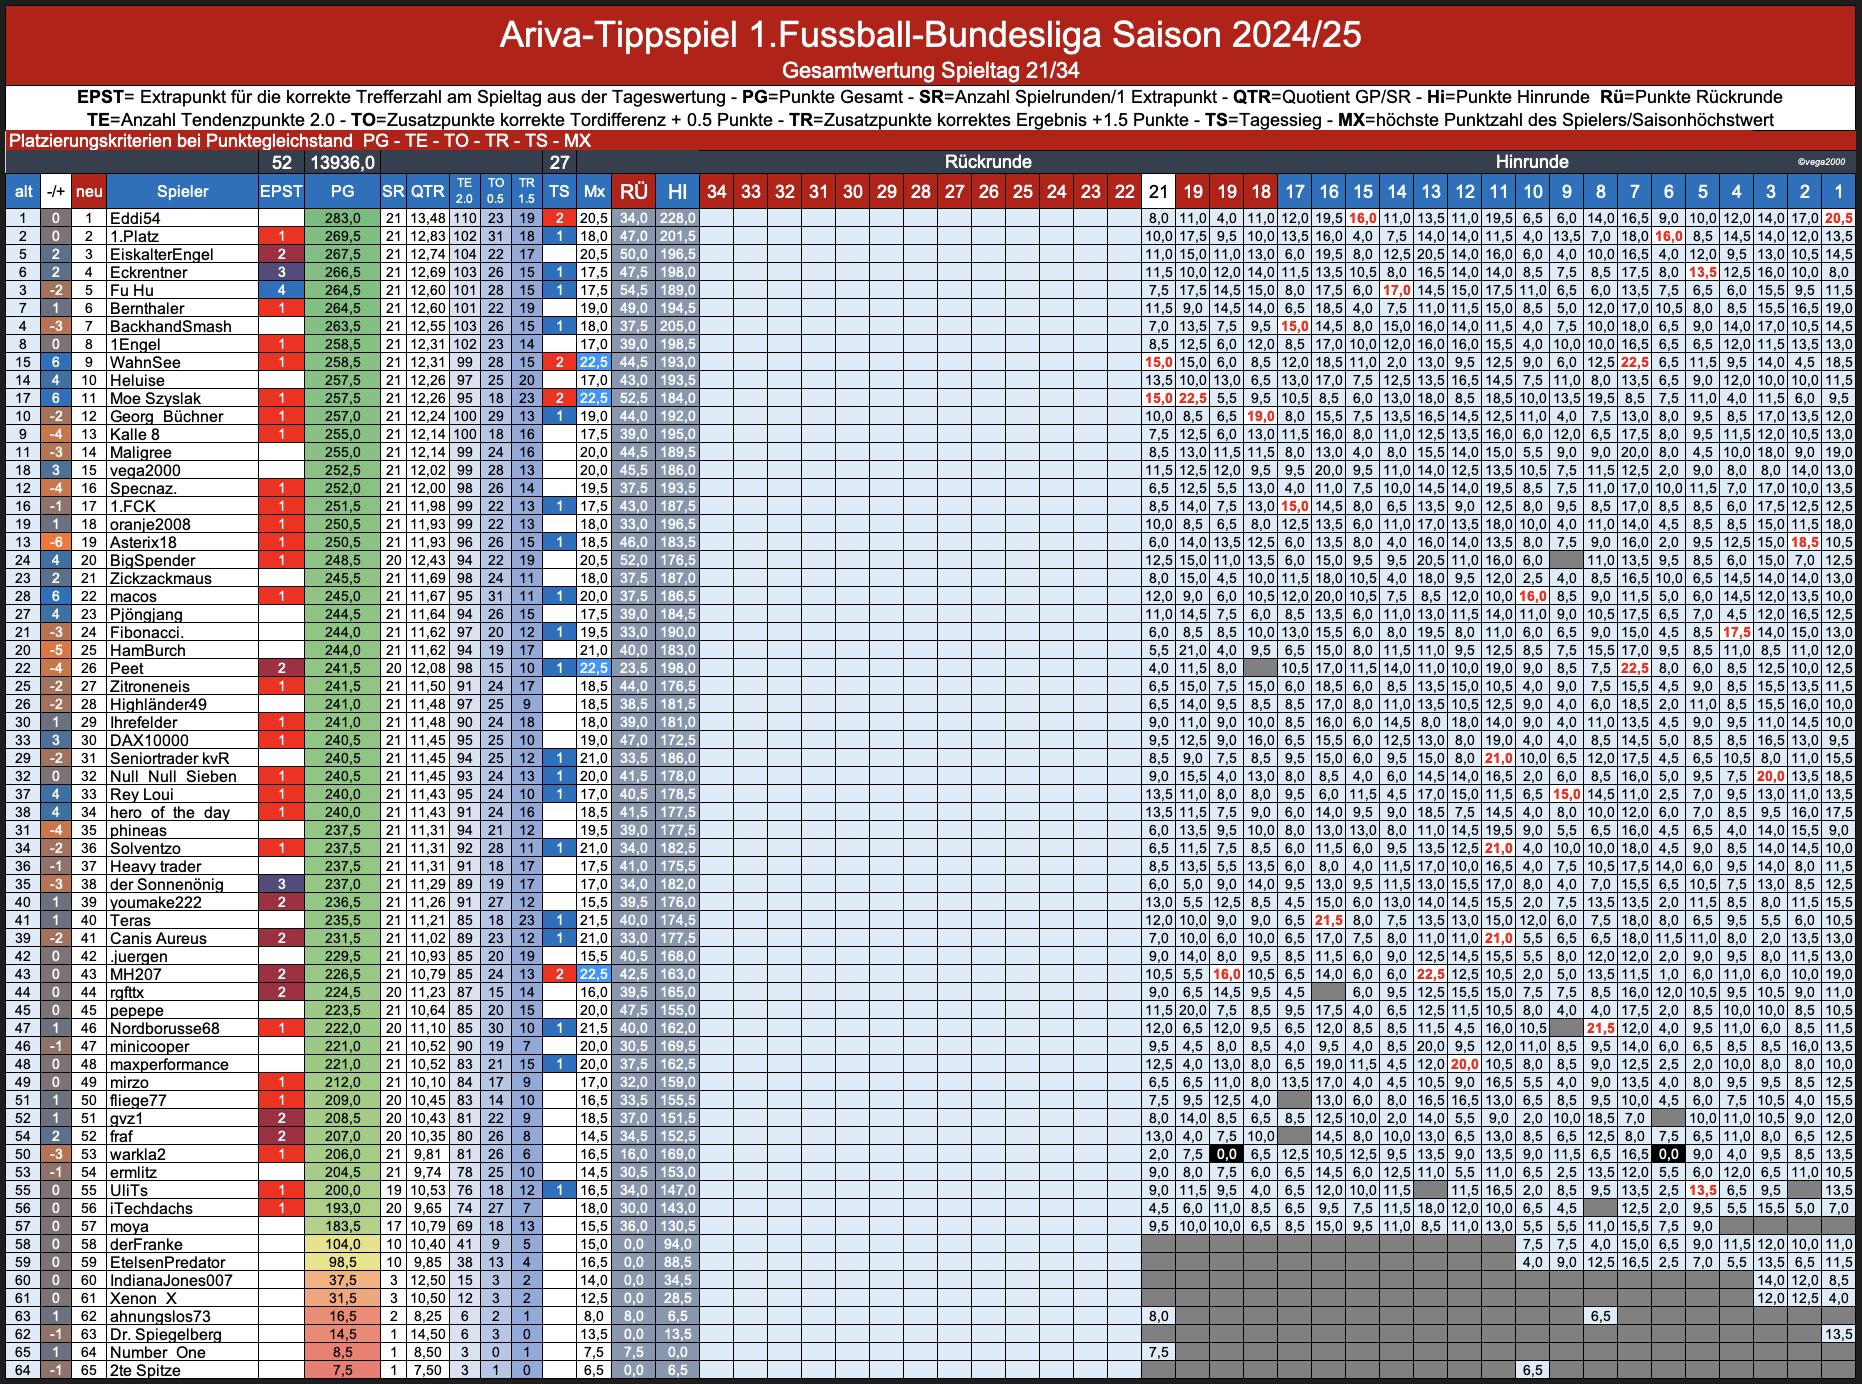Image resolution: width=1862 pixels, height=1384 pixels.
Task: Select the 'Spieler' column header
Action: 182,191
